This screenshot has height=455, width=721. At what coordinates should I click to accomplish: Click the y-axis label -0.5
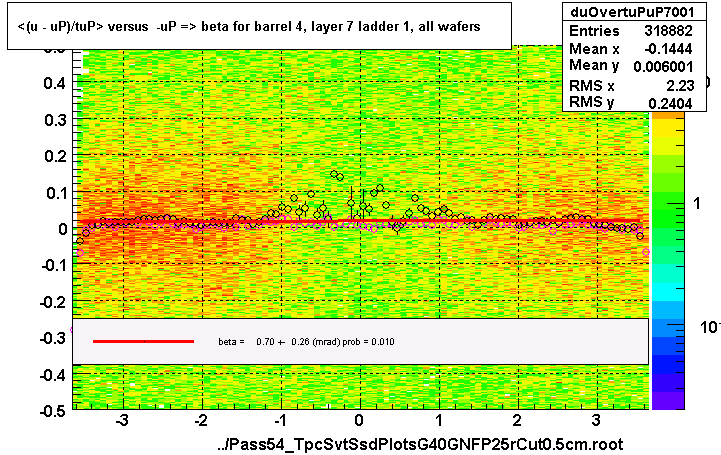pos(54,410)
